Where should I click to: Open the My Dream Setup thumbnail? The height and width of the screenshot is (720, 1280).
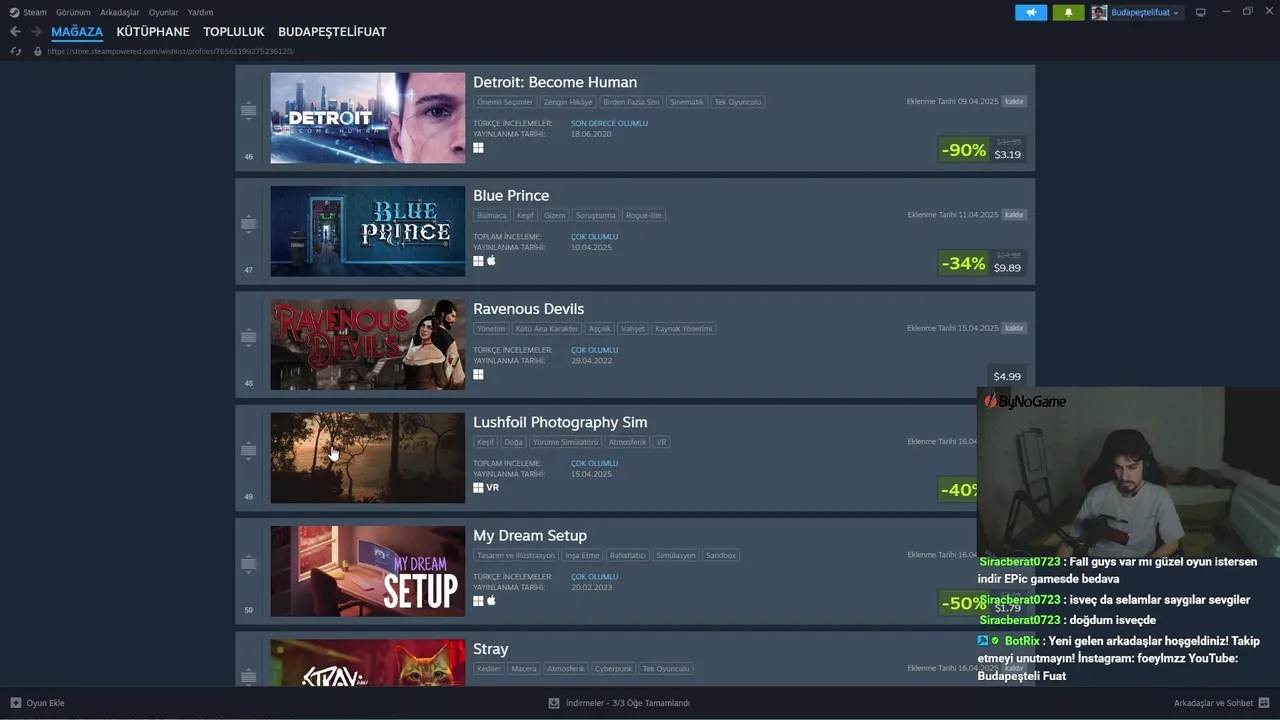point(368,571)
